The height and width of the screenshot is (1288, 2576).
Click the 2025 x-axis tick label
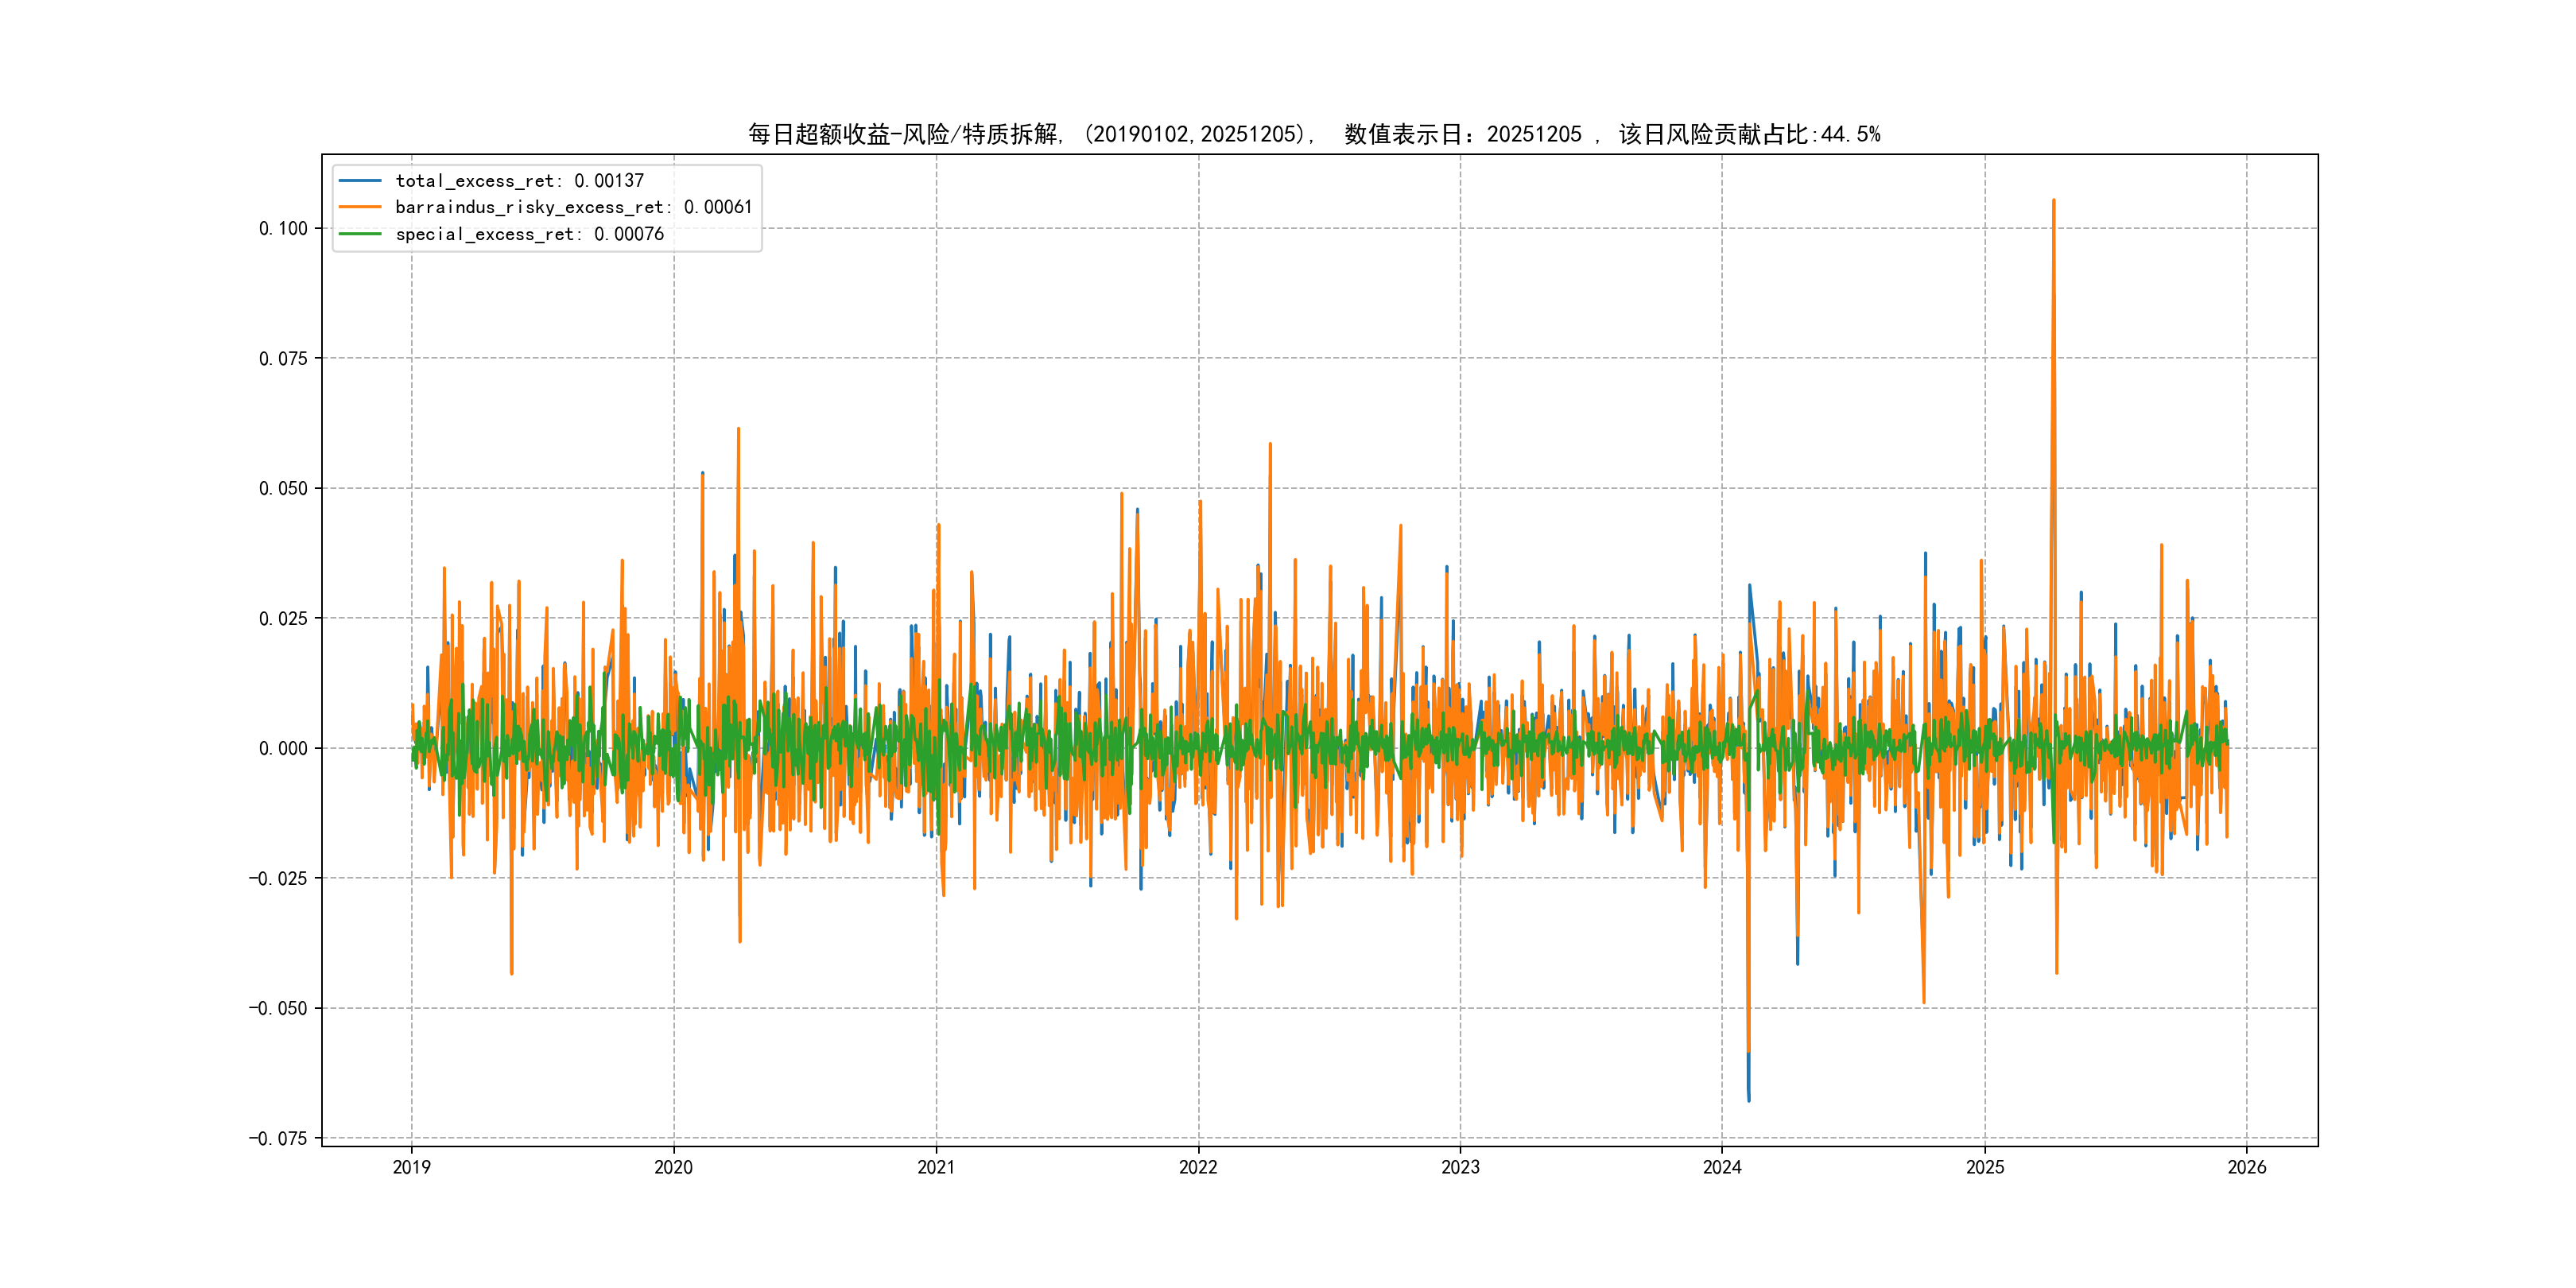click(1985, 1167)
